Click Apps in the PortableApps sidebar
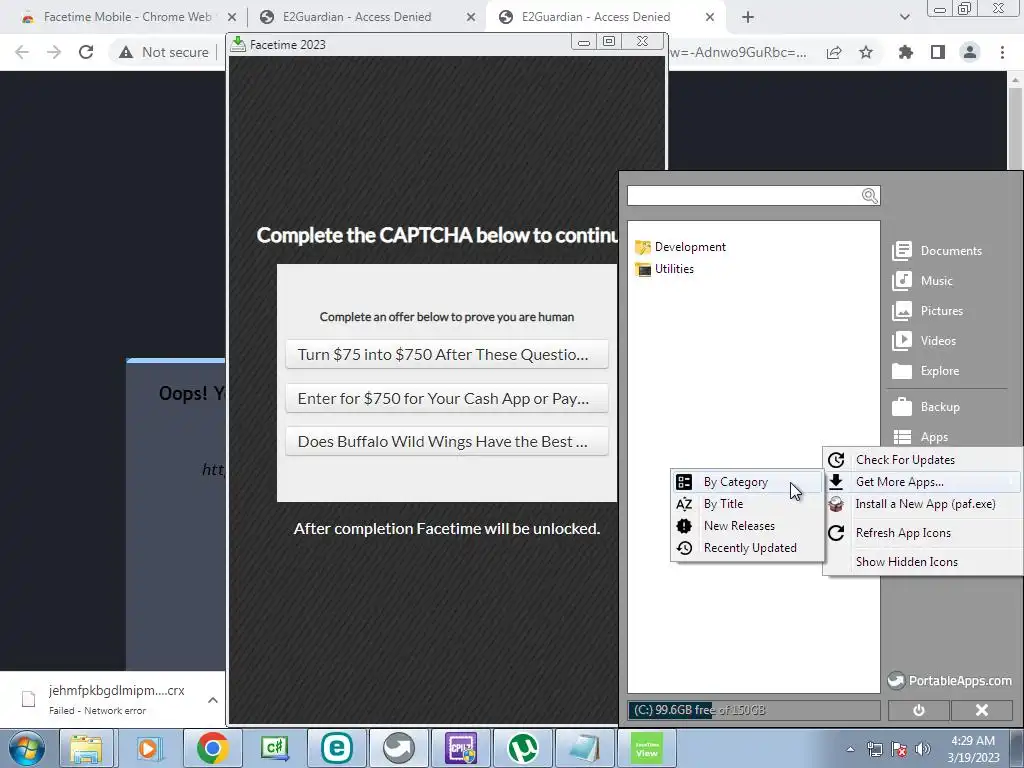 point(920,437)
